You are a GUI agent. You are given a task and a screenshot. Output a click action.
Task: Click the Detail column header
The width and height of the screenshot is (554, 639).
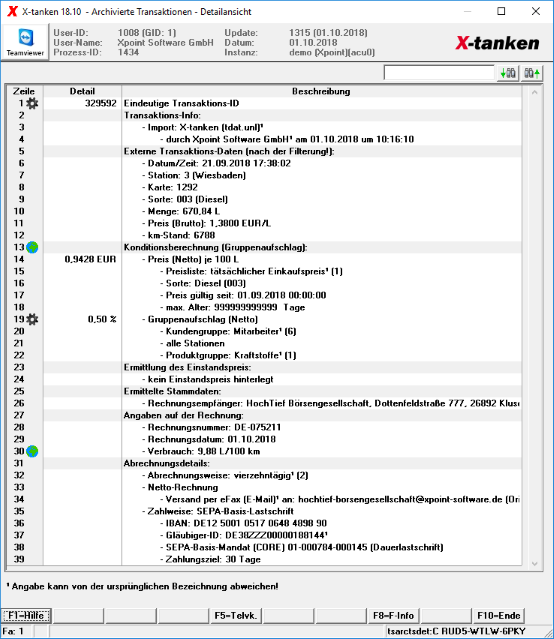coord(82,91)
